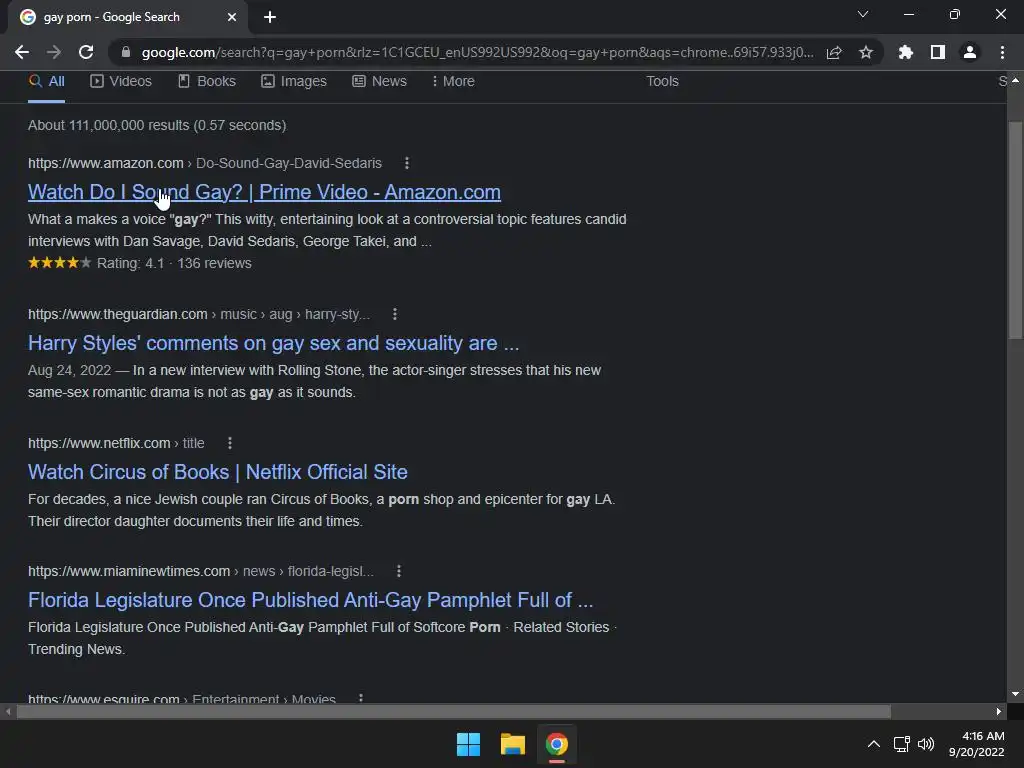Open the Windows Start menu
This screenshot has height=768, width=1024.
468,744
